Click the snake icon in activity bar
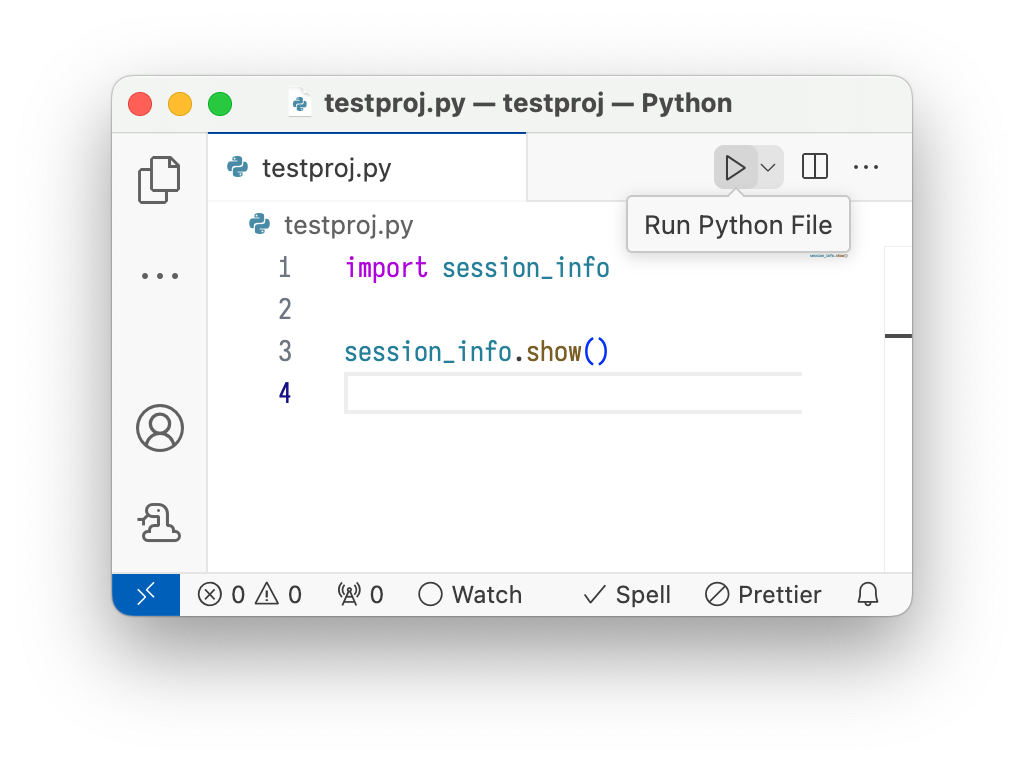1024x764 pixels. pos(159,523)
